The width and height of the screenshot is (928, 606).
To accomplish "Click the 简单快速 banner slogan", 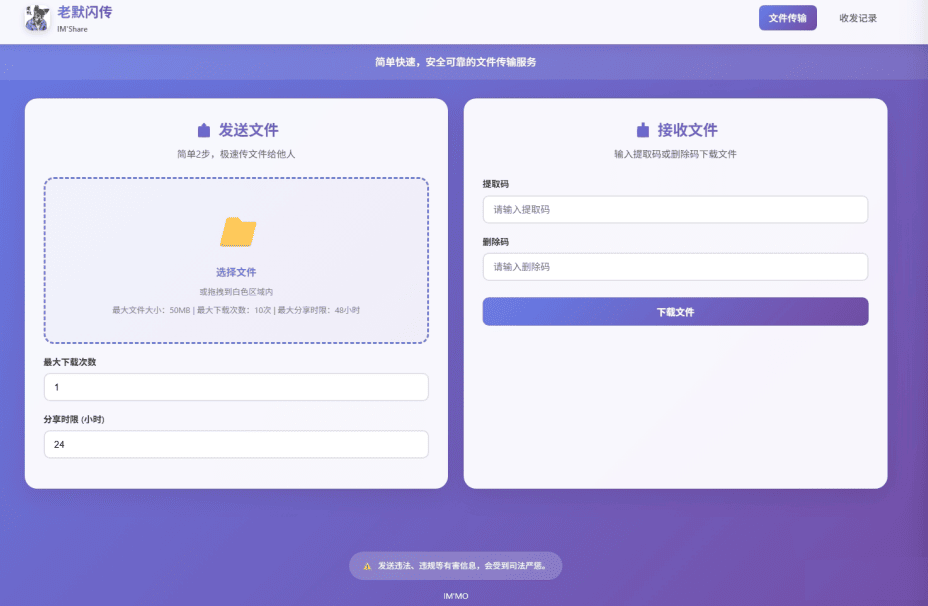I will pyautogui.click(x=456, y=62).
